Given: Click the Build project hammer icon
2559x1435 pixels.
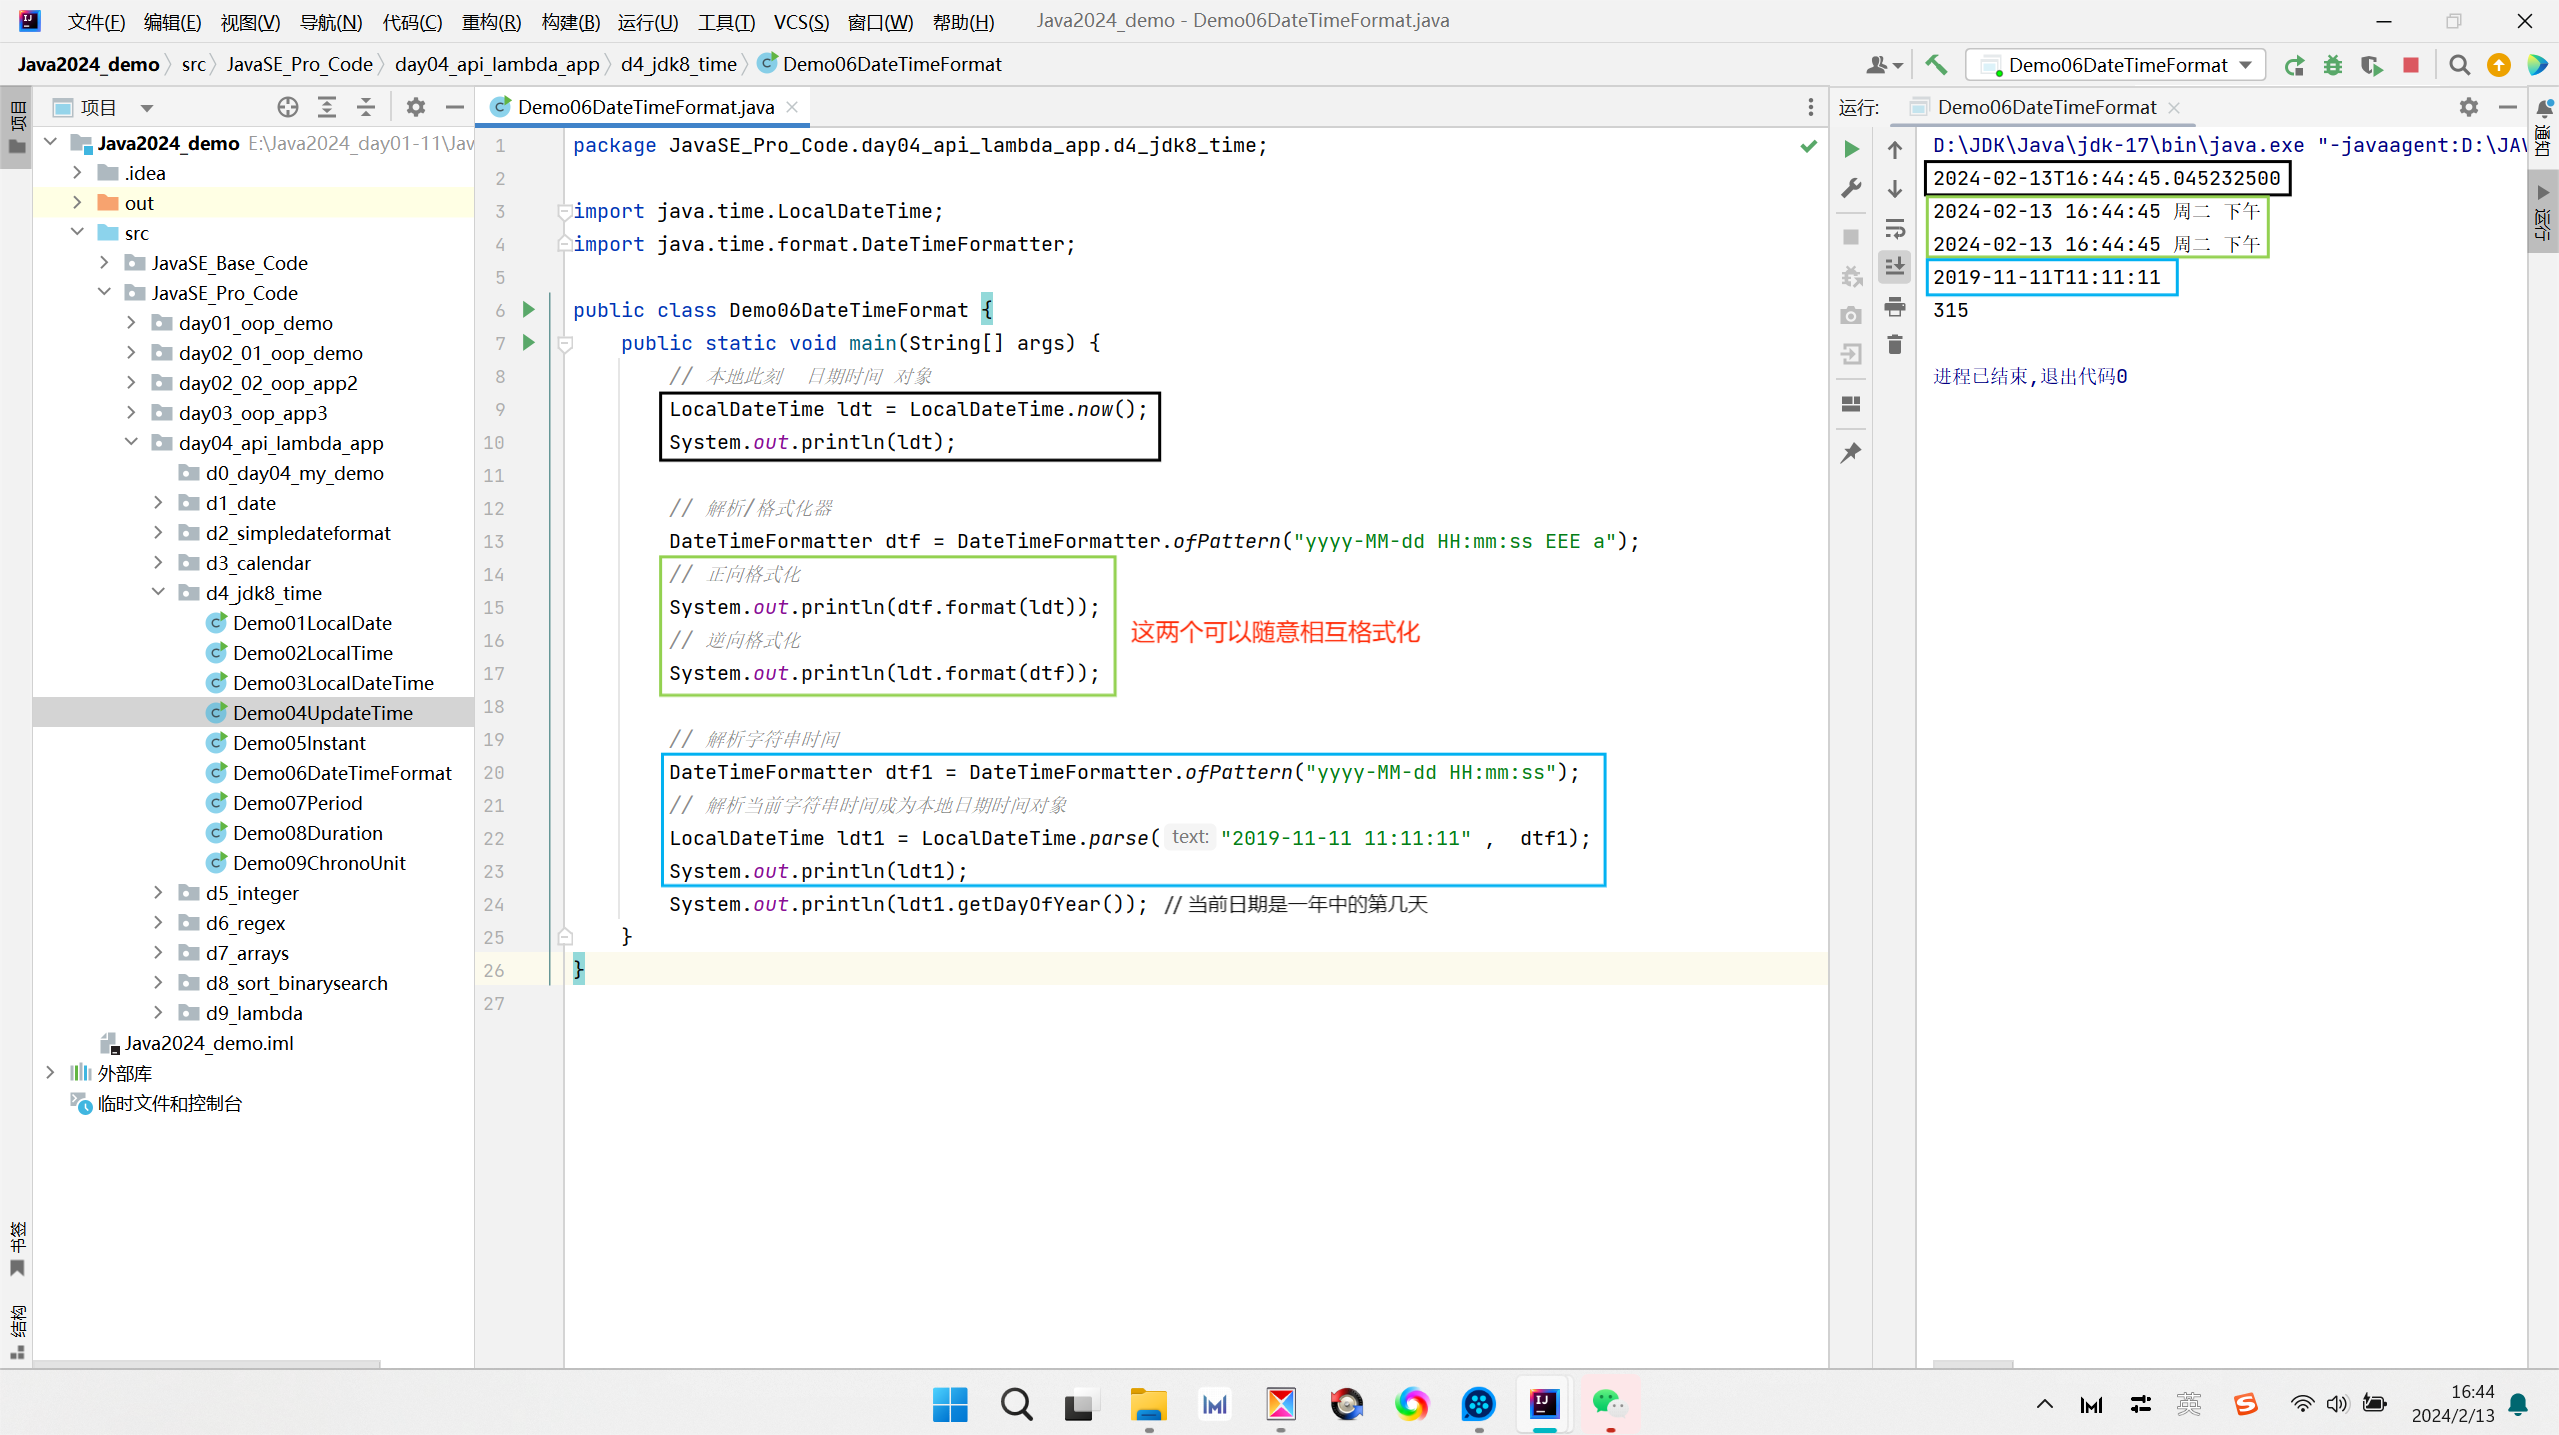Looking at the screenshot, I should click(1936, 65).
